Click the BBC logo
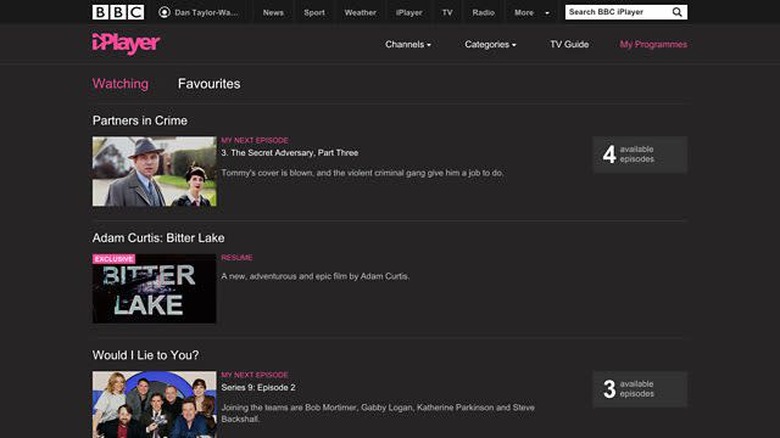The height and width of the screenshot is (438, 780). (118, 12)
